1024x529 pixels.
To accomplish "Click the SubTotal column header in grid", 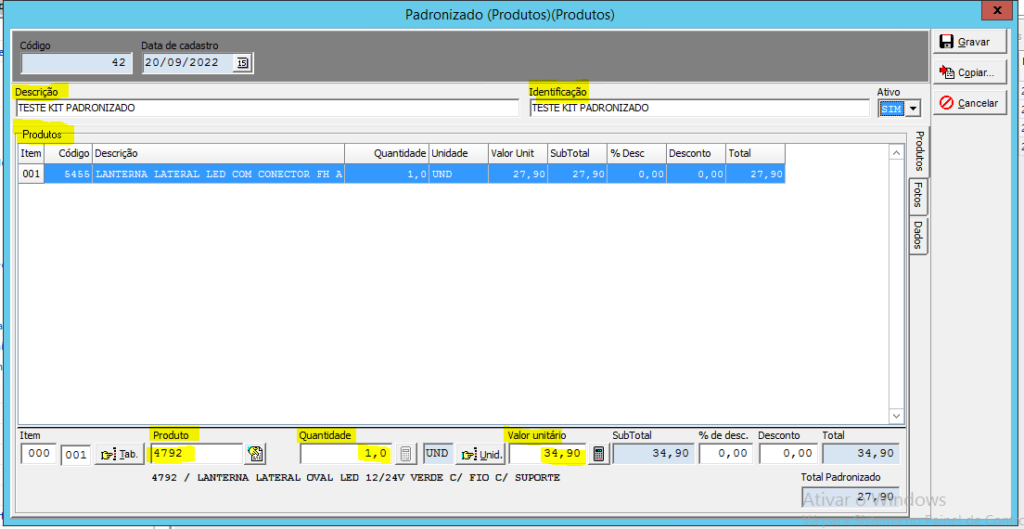I will (x=577, y=153).
